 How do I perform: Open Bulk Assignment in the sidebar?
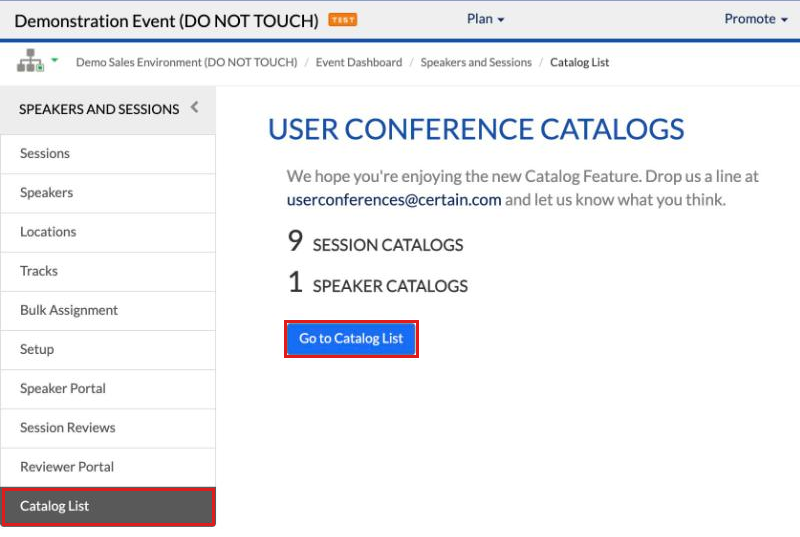pyautogui.click(x=108, y=311)
